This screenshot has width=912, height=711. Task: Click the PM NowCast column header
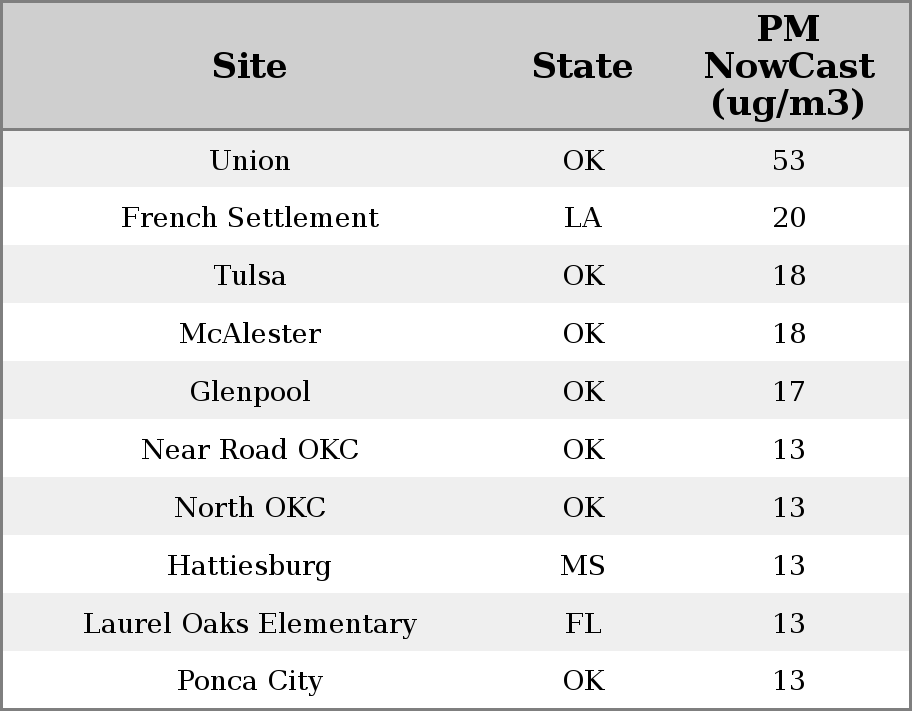tap(788, 66)
